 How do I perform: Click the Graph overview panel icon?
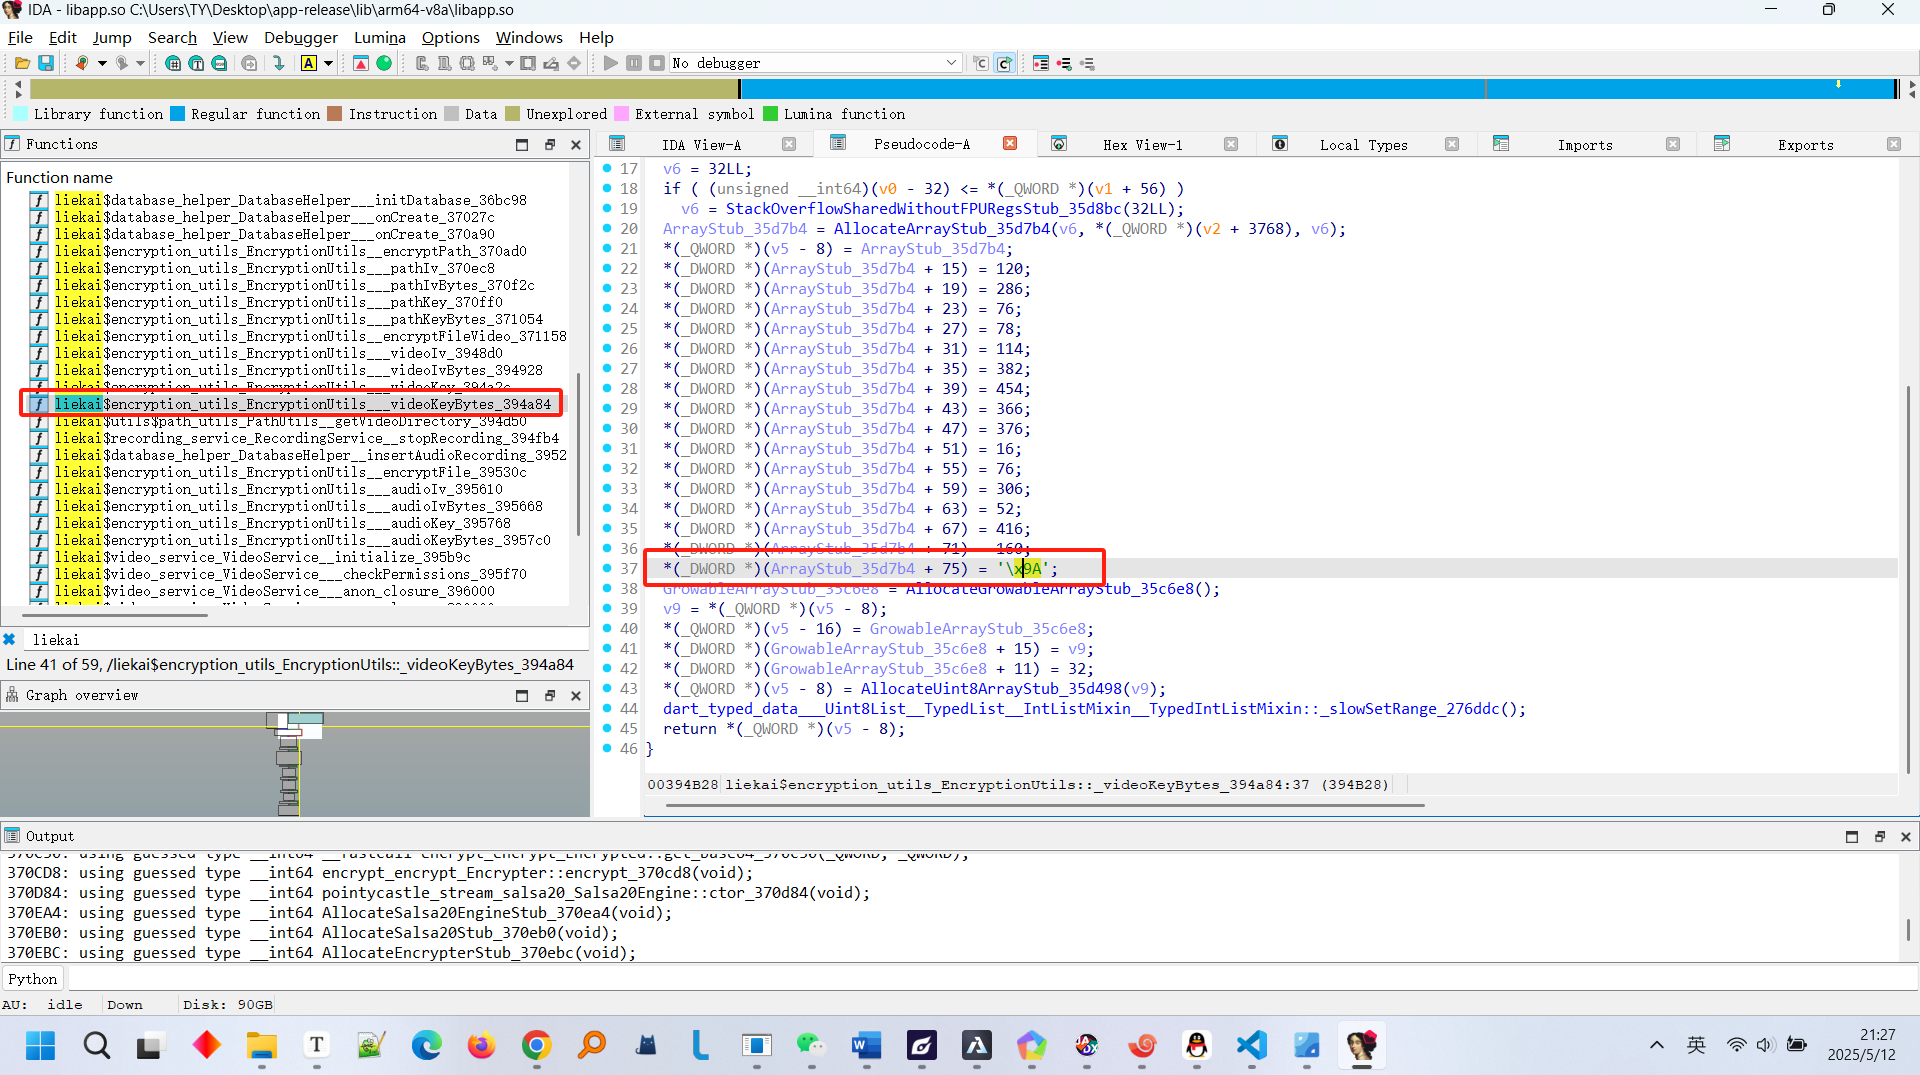(x=13, y=695)
